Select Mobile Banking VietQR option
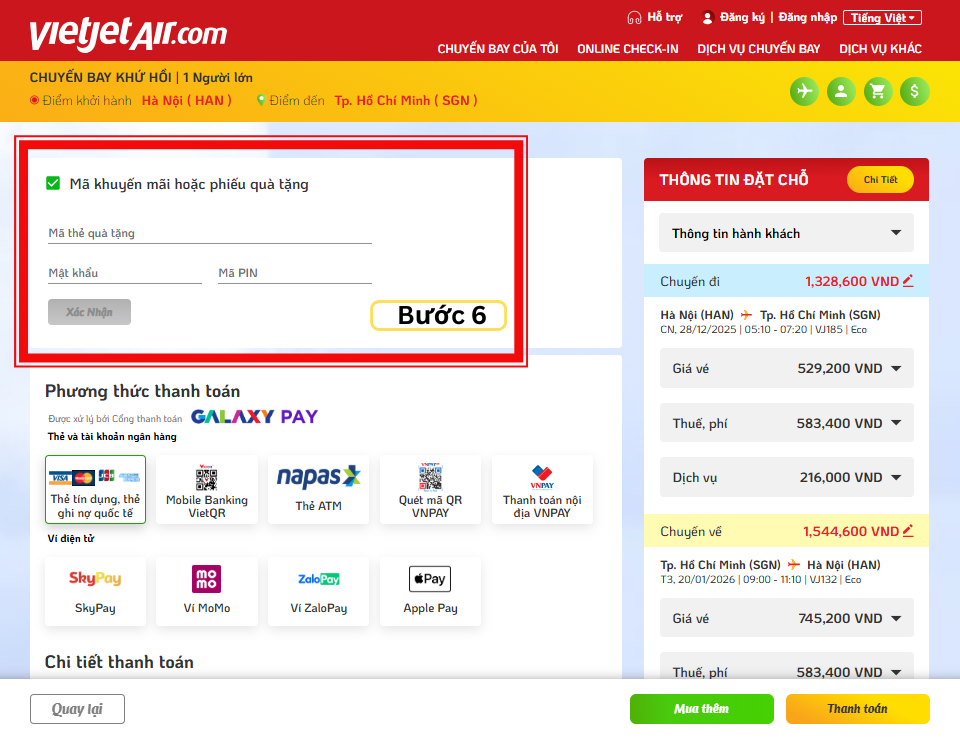The image size is (960, 738). point(206,489)
